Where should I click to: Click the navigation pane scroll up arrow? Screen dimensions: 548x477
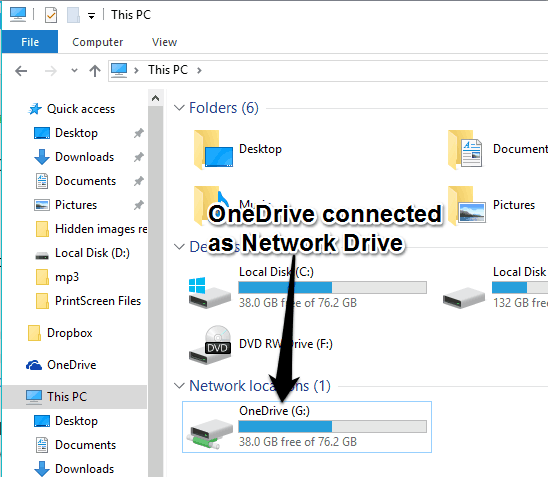156,99
